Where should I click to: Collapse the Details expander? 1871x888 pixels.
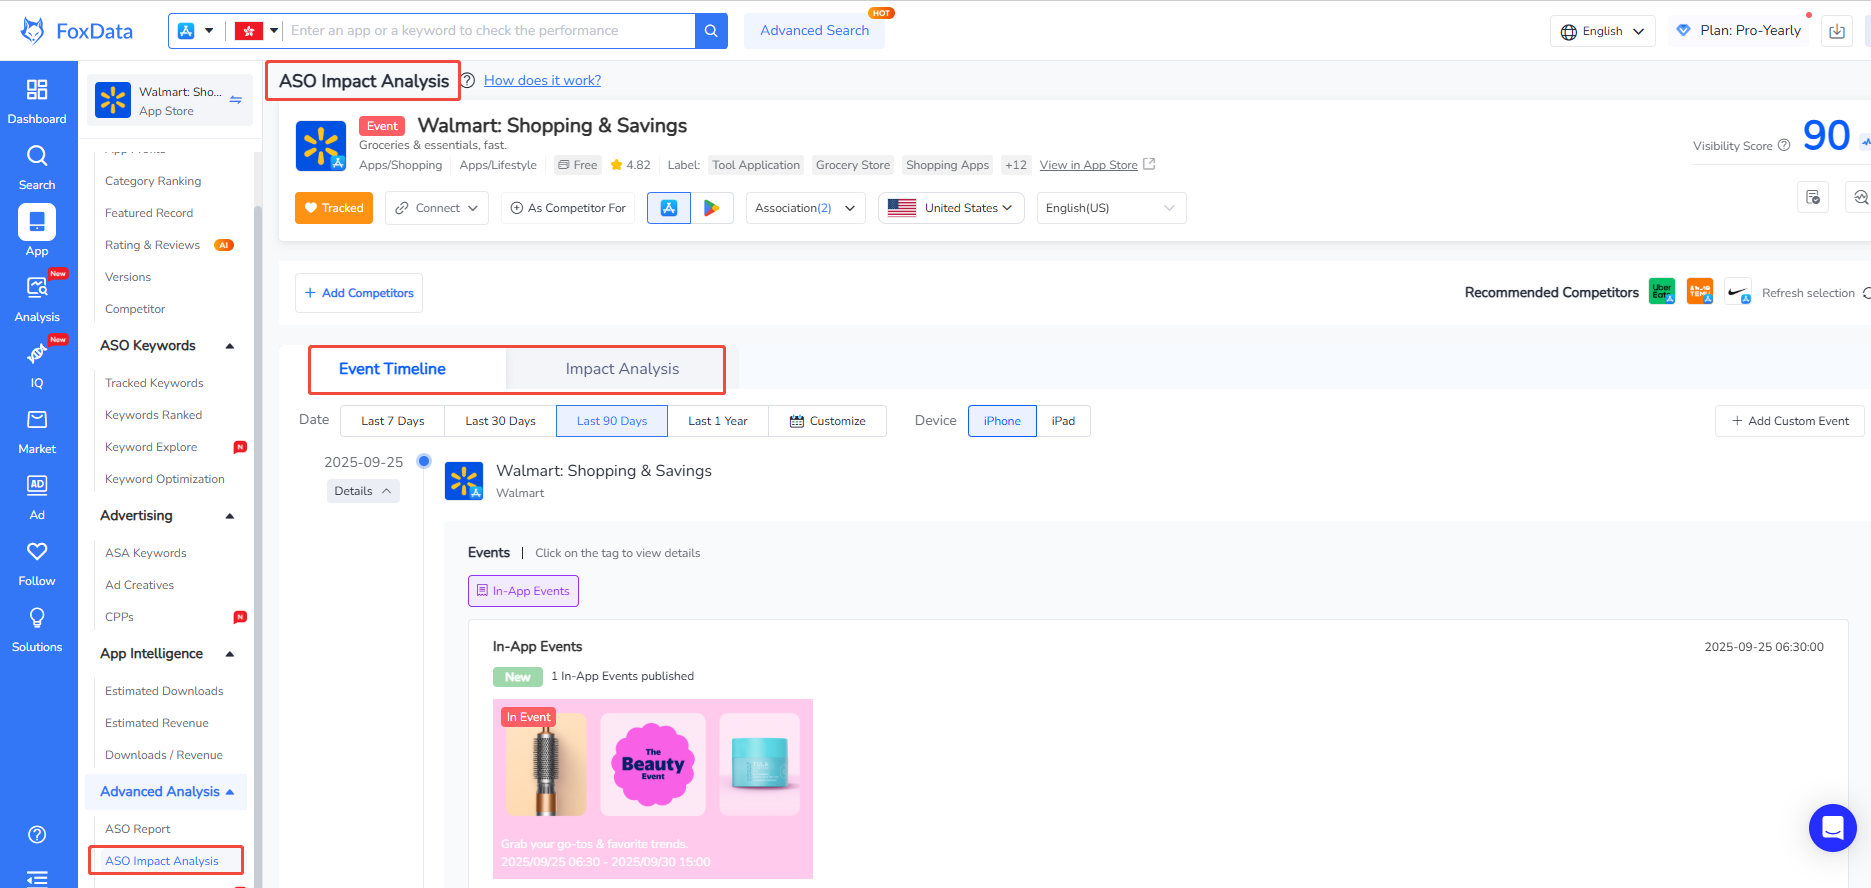click(363, 491)
